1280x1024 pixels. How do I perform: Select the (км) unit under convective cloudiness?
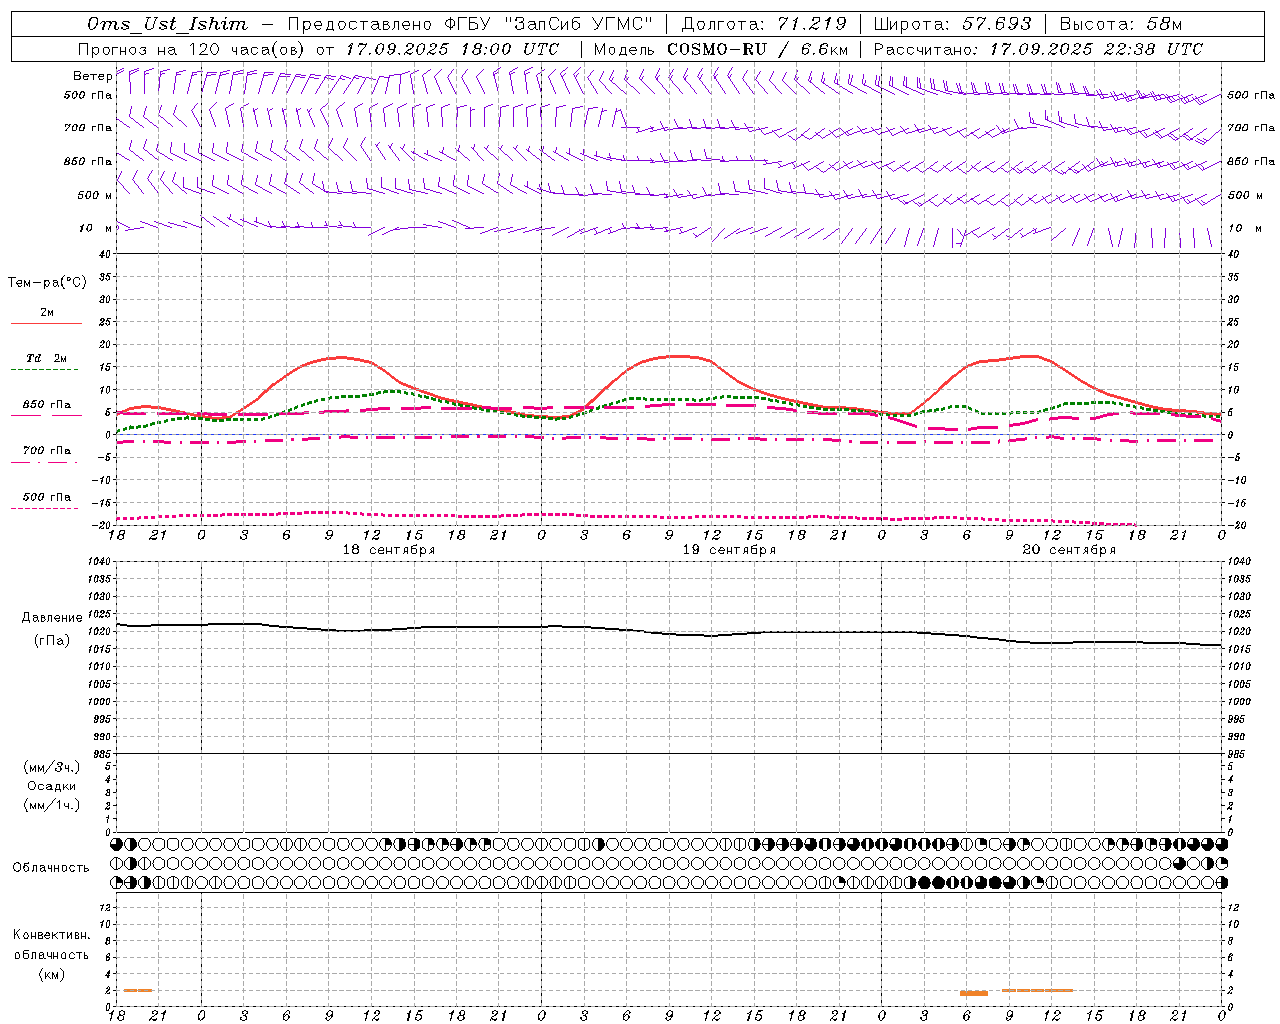(52, 974)
